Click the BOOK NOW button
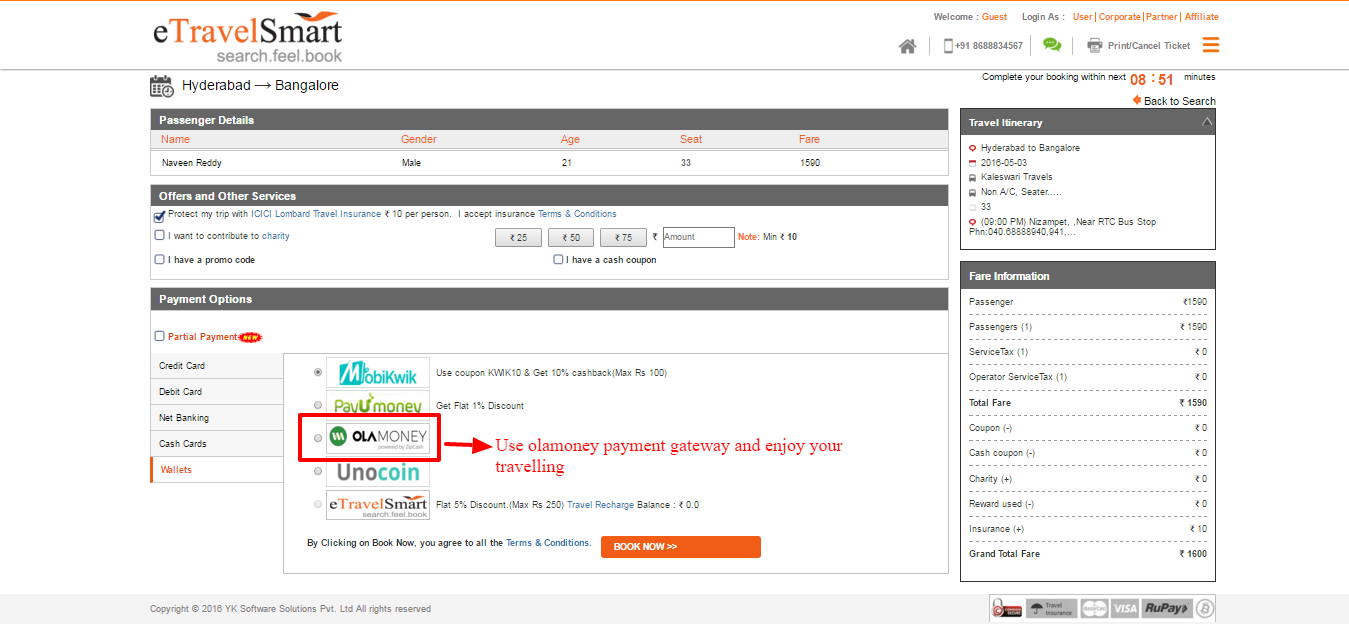The width and height of the screenshot is (1349, 636). [x=680, y=547]
